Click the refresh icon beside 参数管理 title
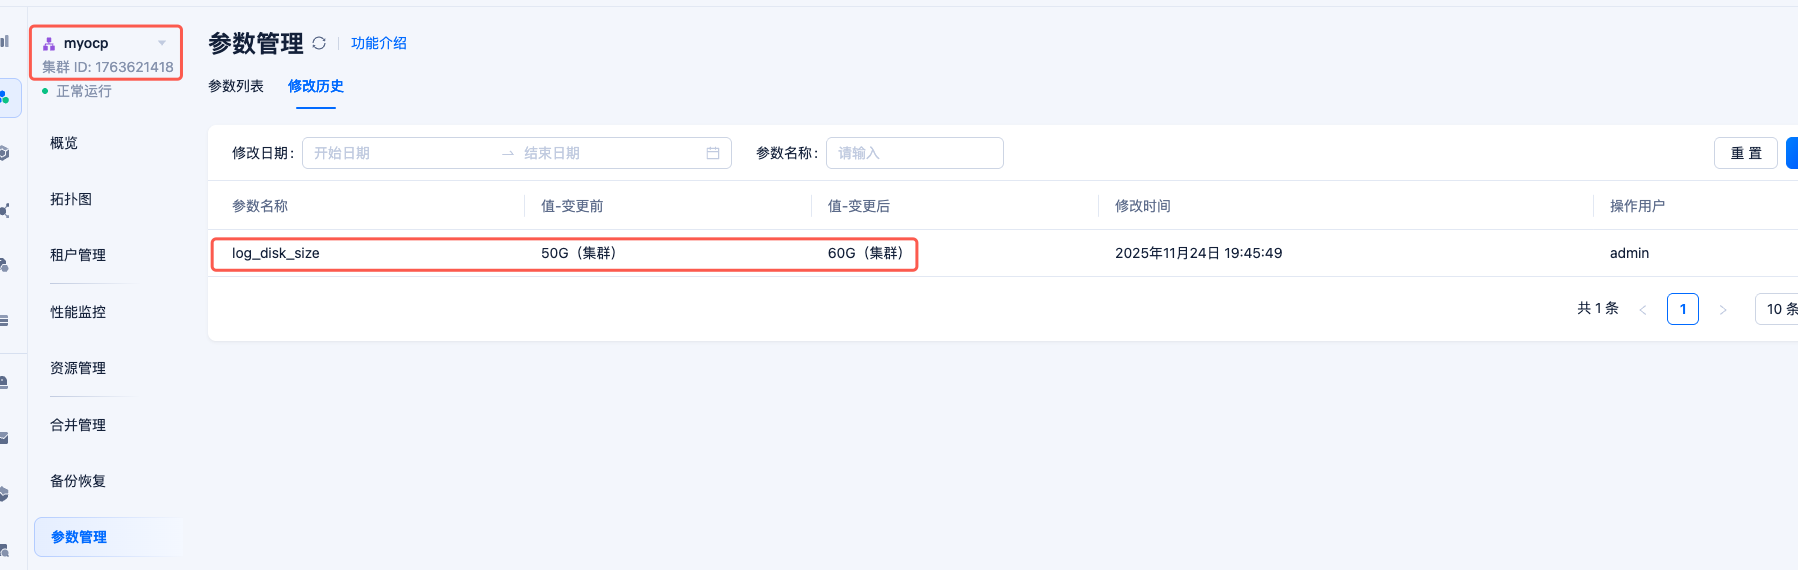Image resolution: width=1798 pixels, height=570 pixels. click(x=319, y=43)
